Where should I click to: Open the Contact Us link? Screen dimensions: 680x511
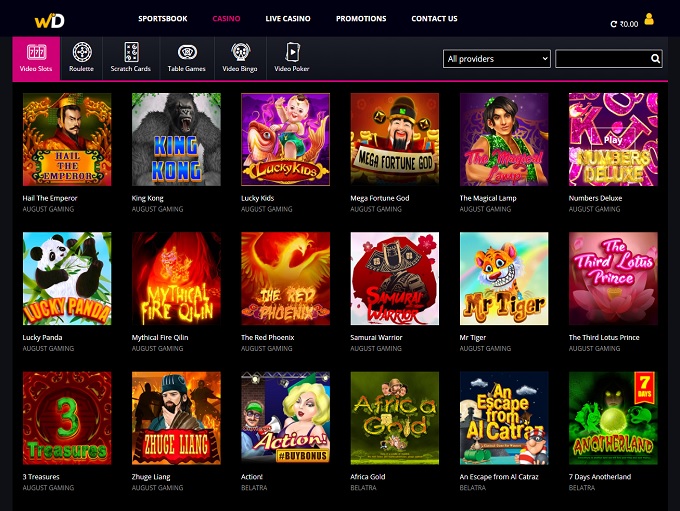point(434,19)
